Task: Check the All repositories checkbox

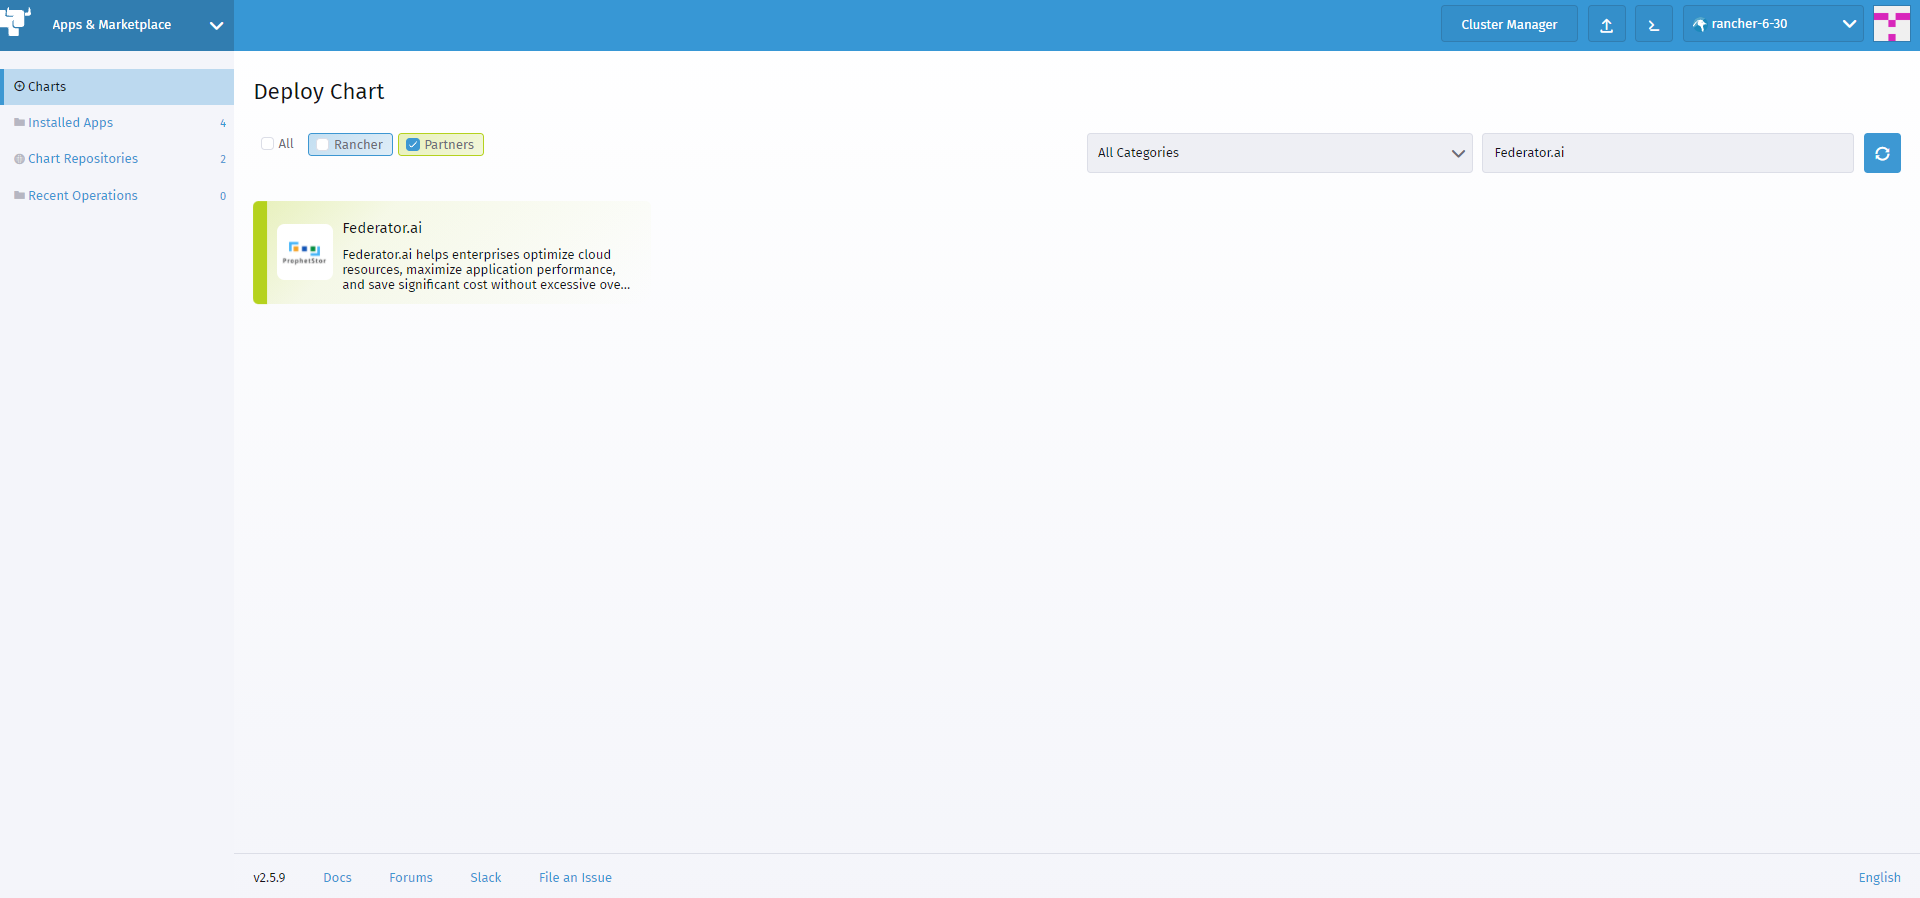Action: pos(267,144)
